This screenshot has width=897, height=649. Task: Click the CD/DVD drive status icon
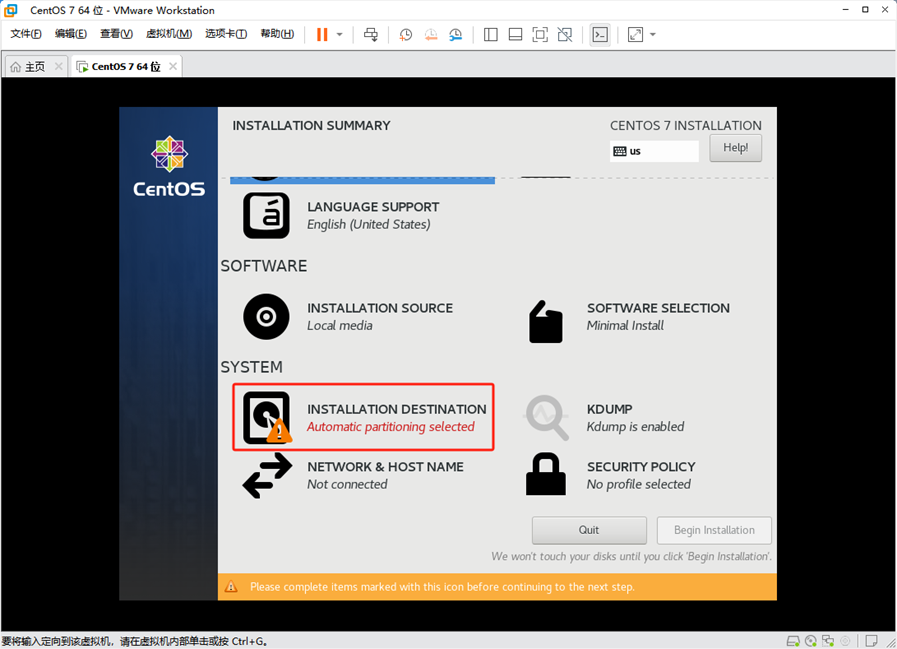pos(811,641)
